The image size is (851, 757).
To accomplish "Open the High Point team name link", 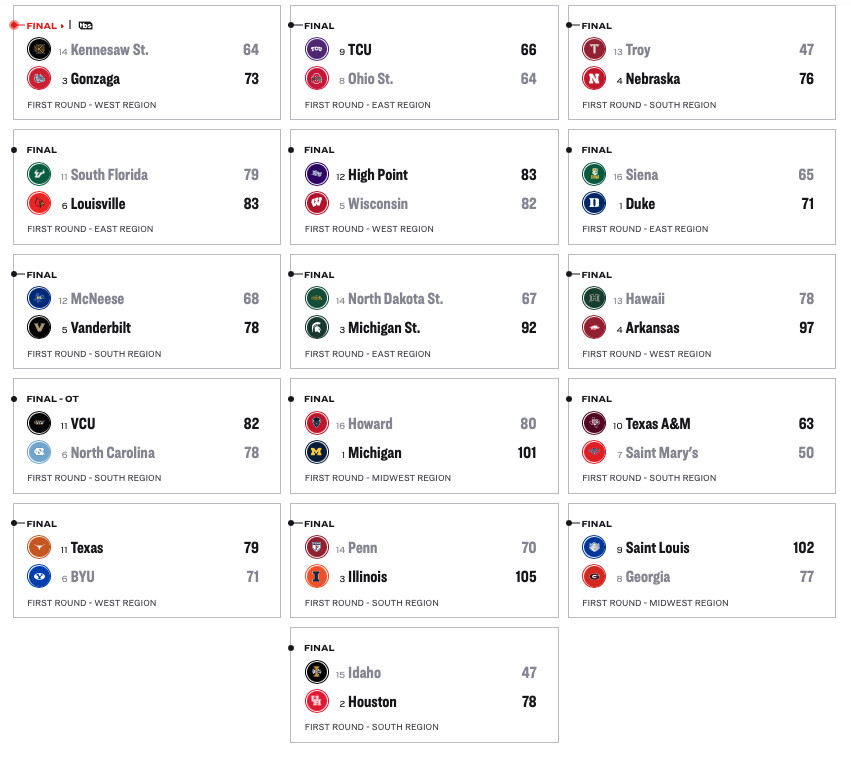I will pos(377,175).
